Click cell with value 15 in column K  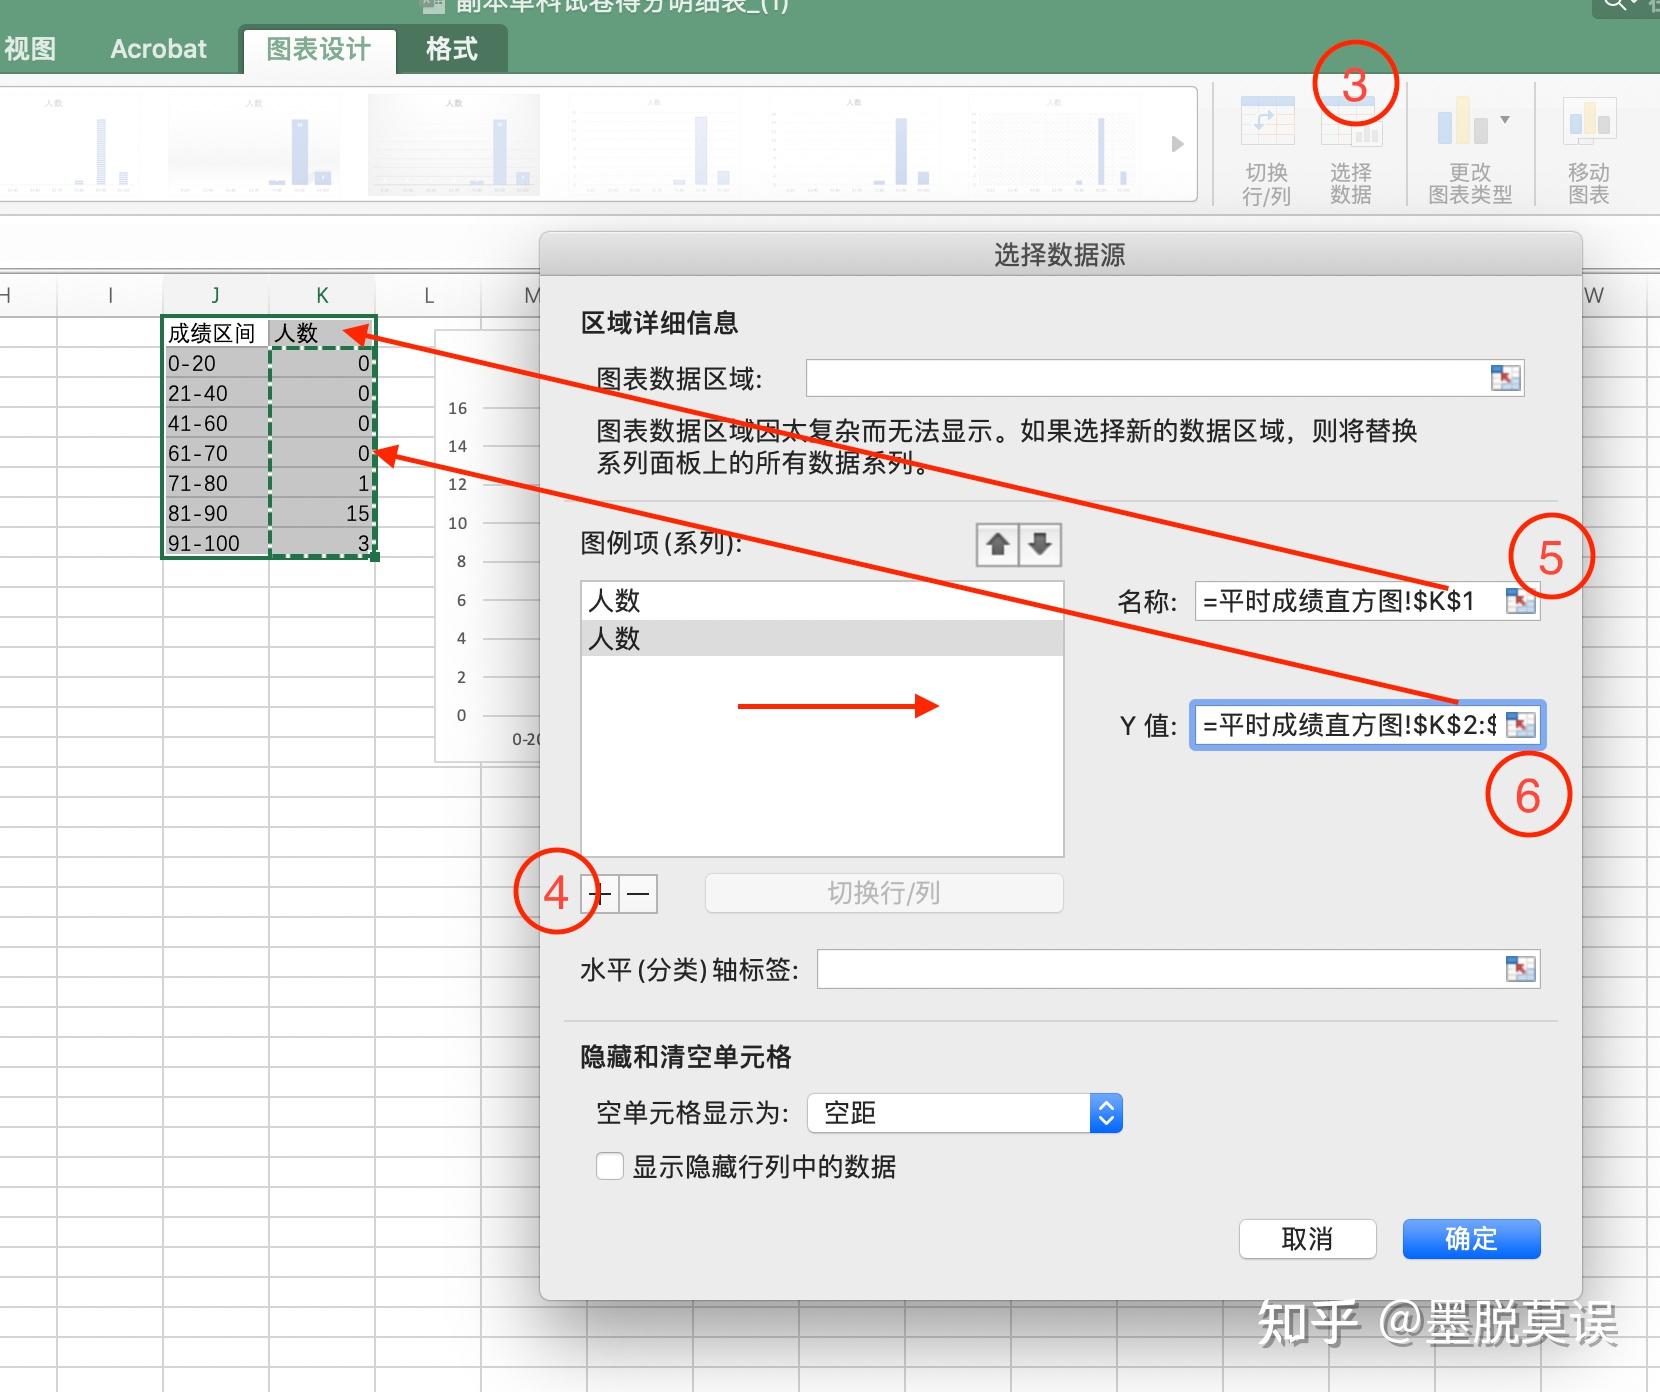tap(322, 513)
